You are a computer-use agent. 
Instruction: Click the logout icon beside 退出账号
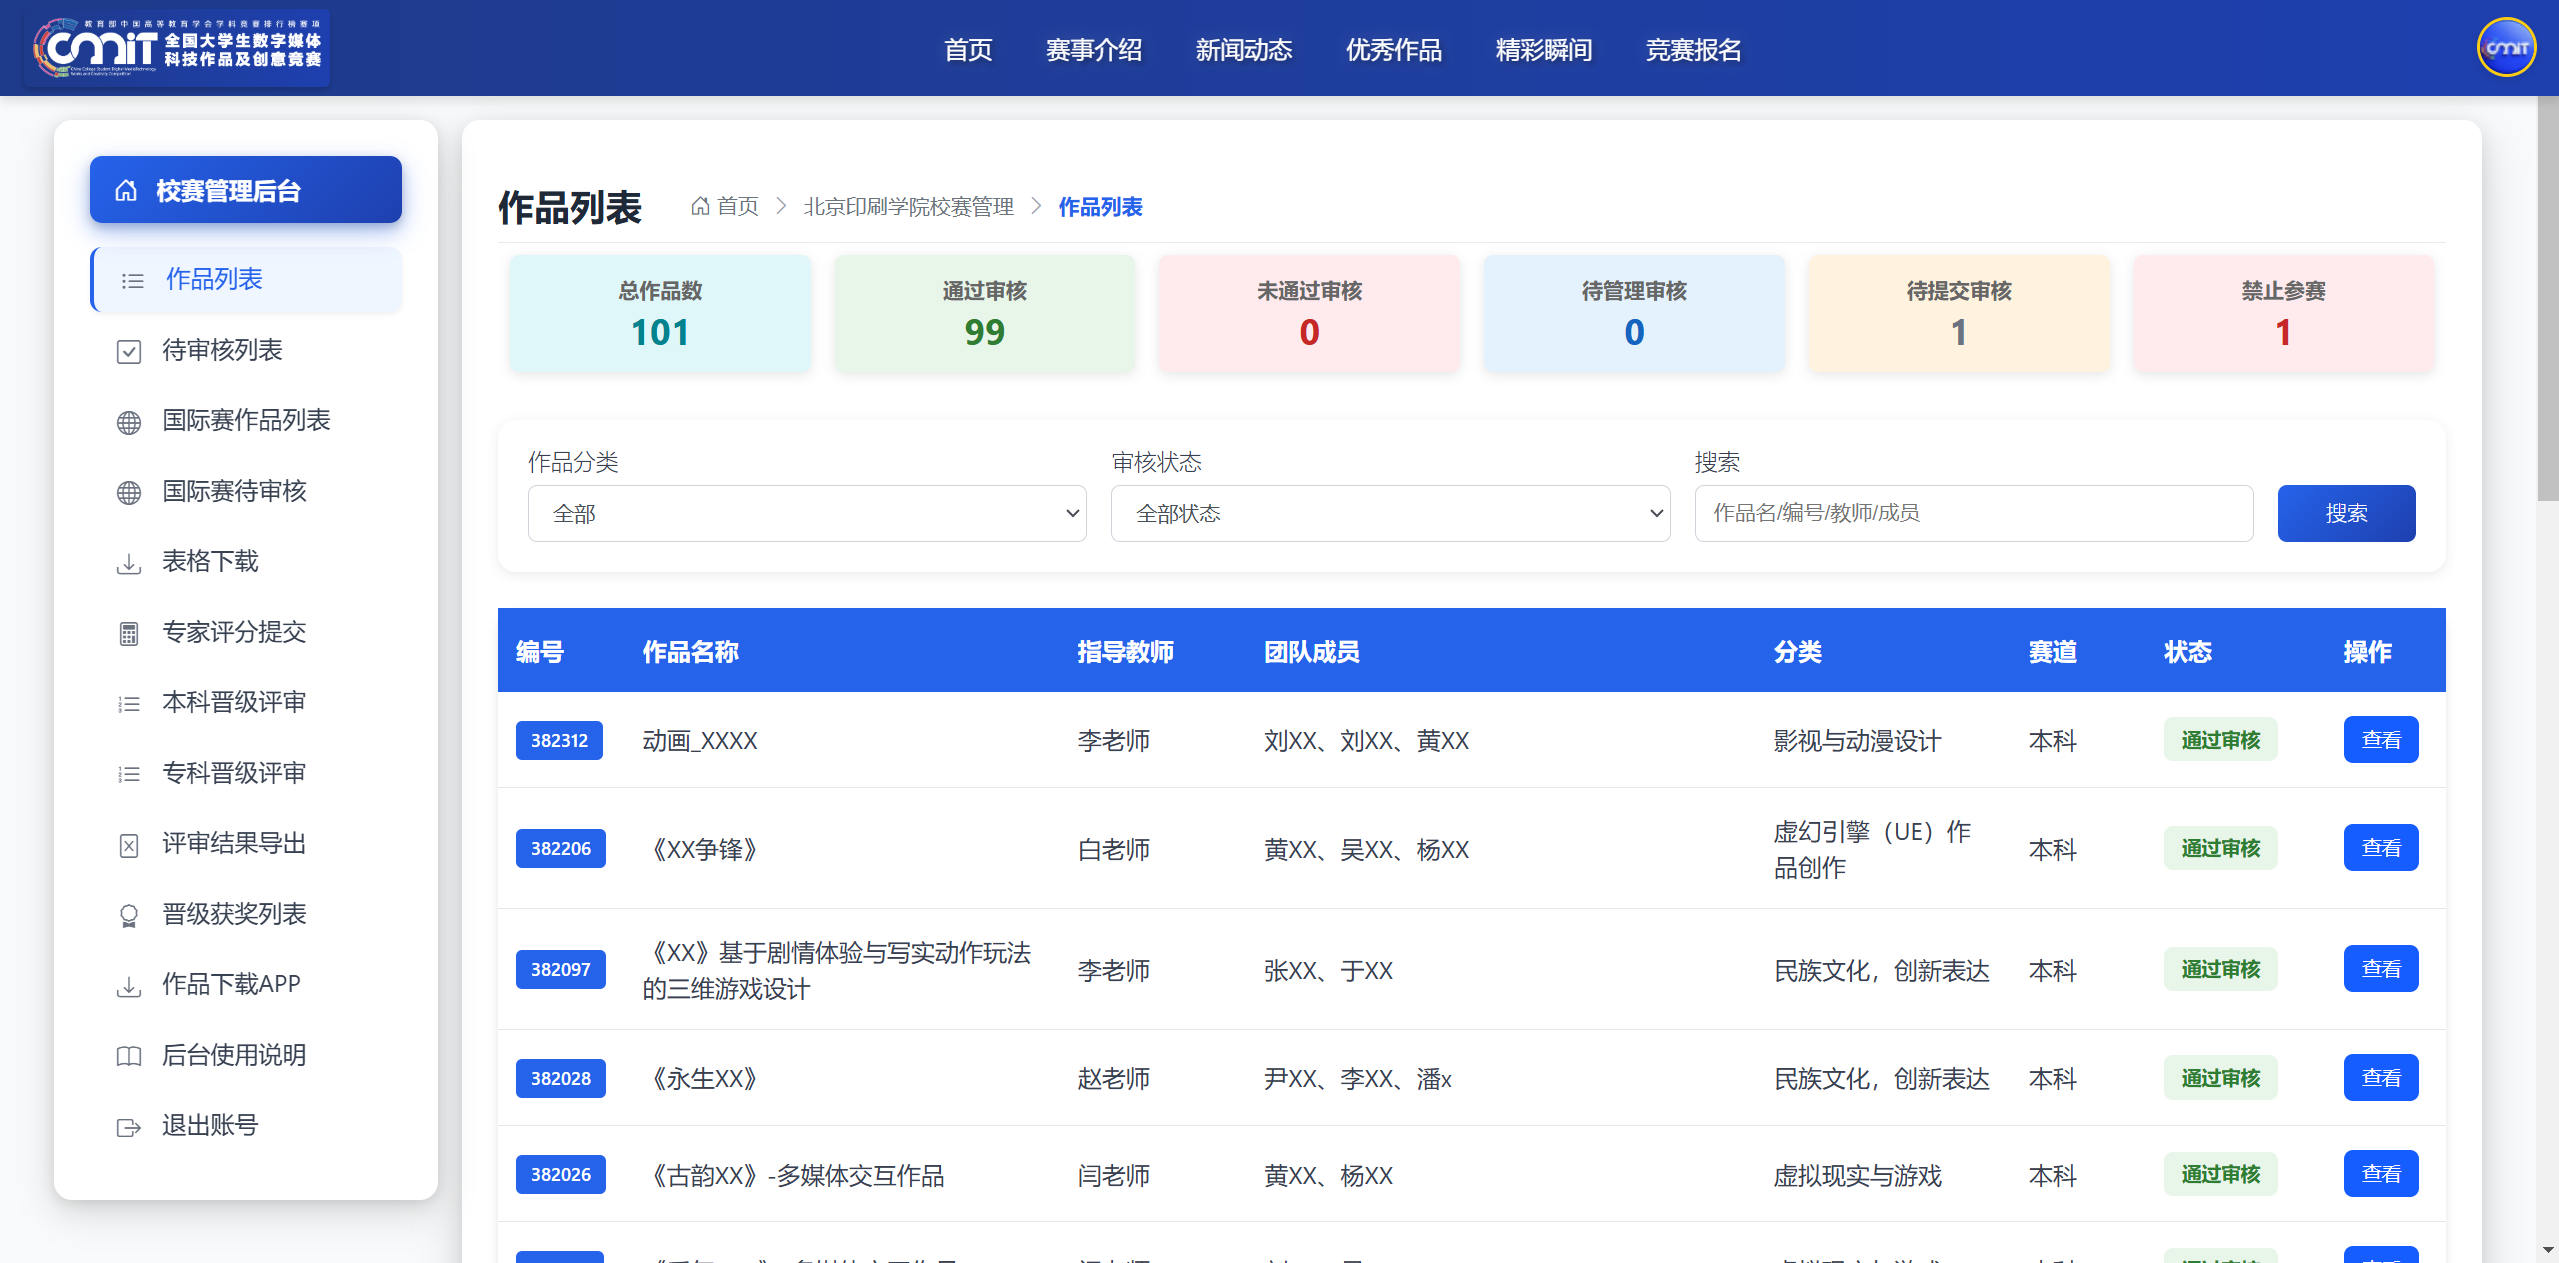[x=129, y=1127]
